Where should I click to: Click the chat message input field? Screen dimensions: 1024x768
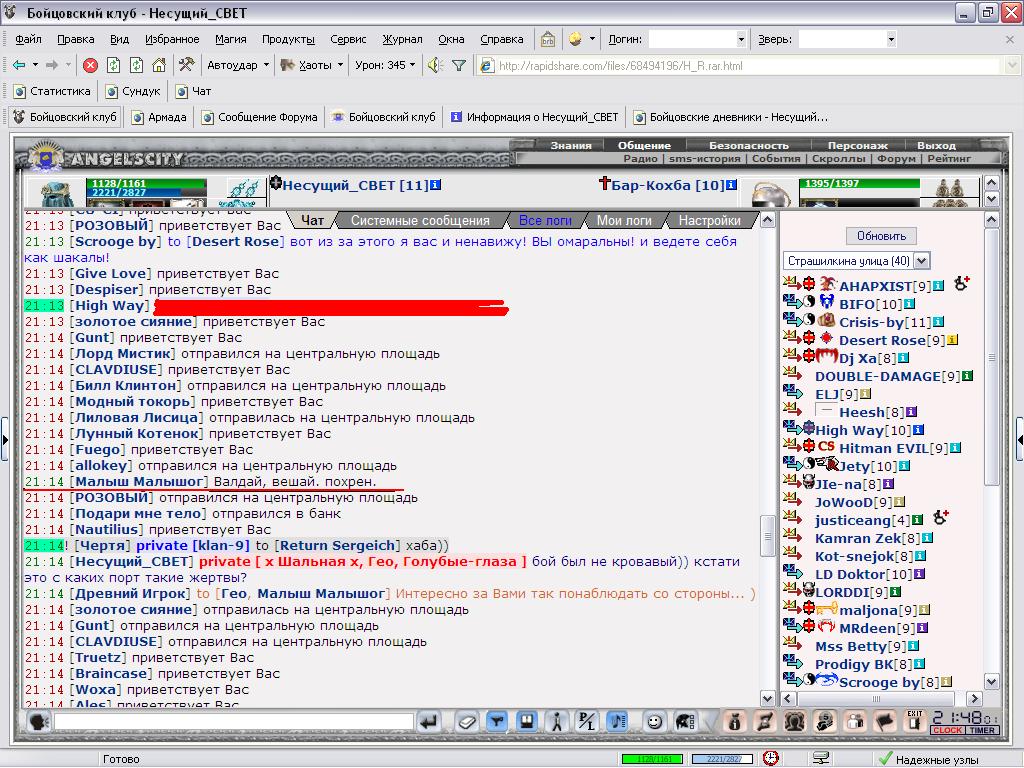(234, 722)
